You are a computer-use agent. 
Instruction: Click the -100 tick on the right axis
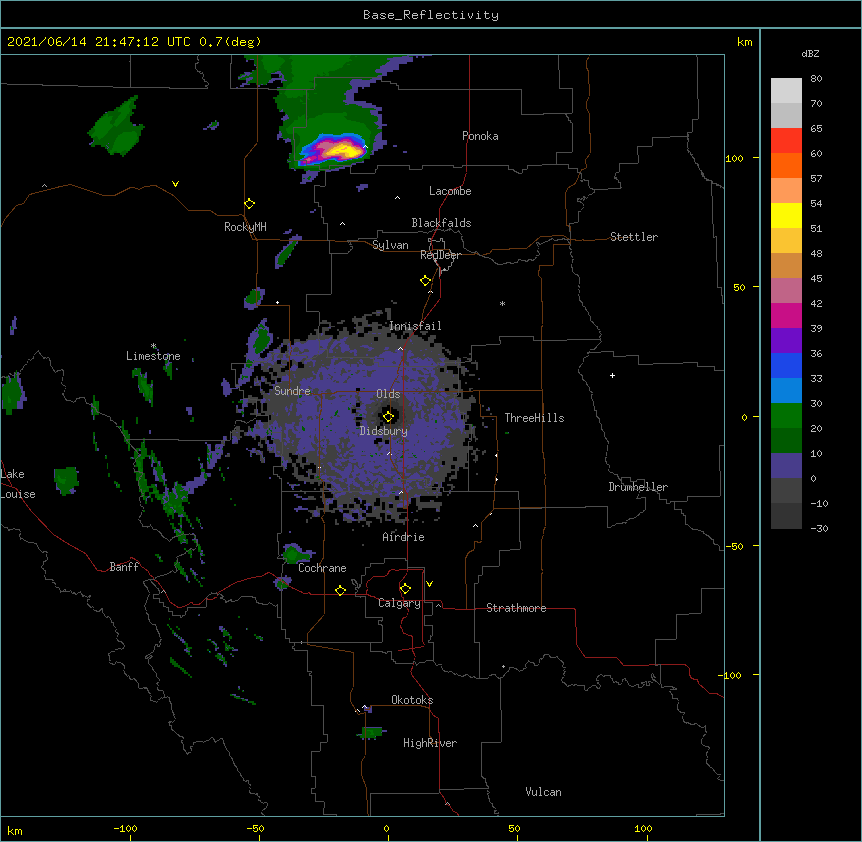[731, 675]
